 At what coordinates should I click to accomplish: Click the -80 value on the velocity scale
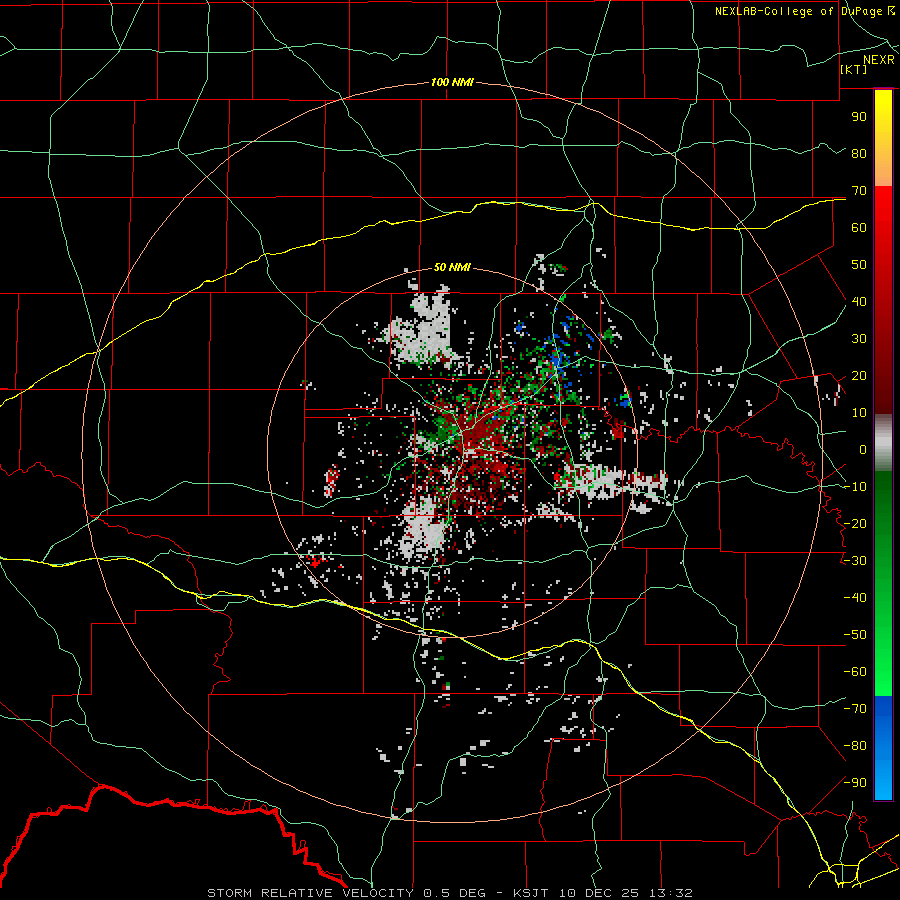[x=855, y=746]
